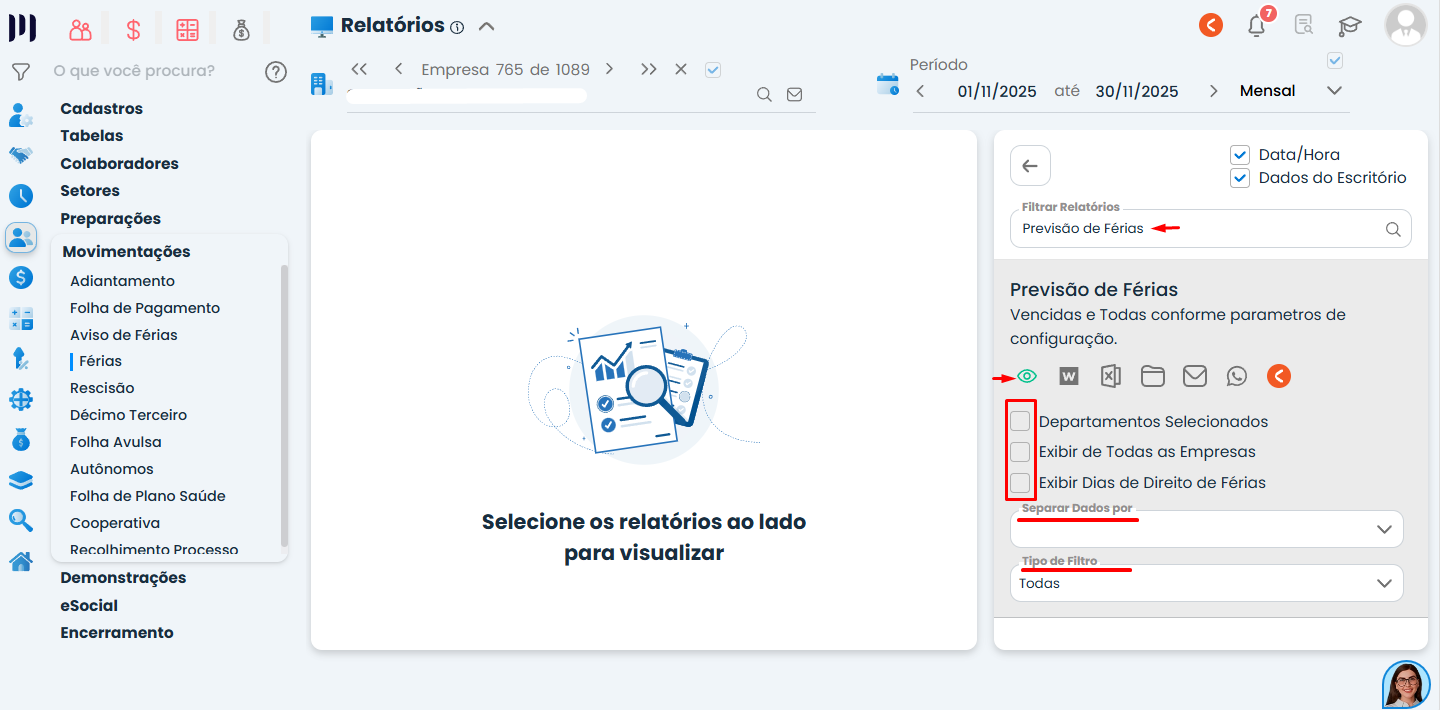
Task: Click the Movimentações submenu scrollbar
Action: (284, 405)
